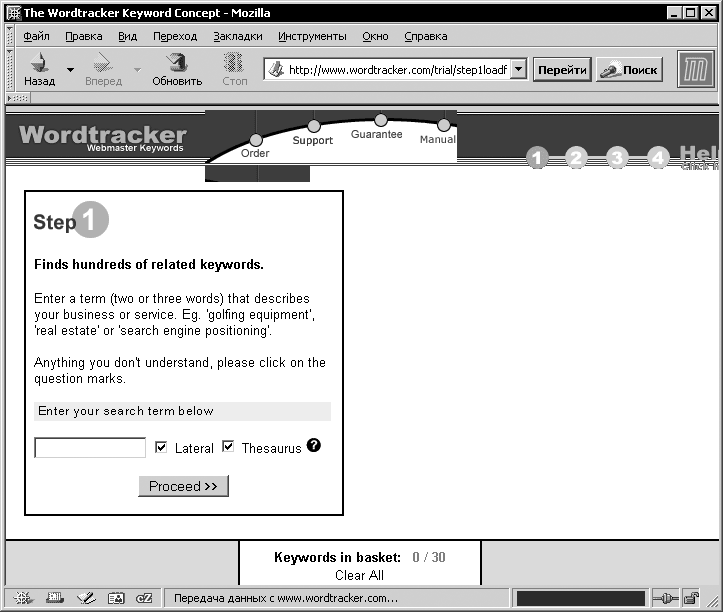Open the Правка menu
Screen dimensions: 723x612
[83, 36]
